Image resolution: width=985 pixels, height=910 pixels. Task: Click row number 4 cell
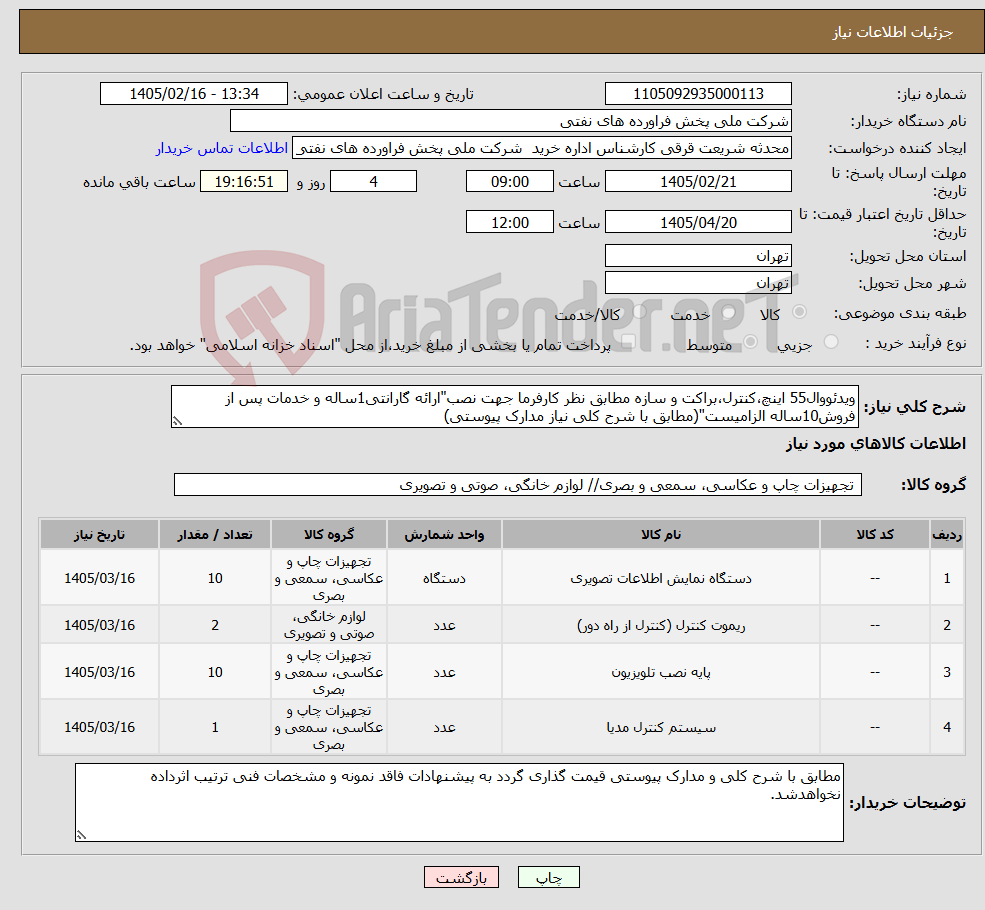coord(947,727)
